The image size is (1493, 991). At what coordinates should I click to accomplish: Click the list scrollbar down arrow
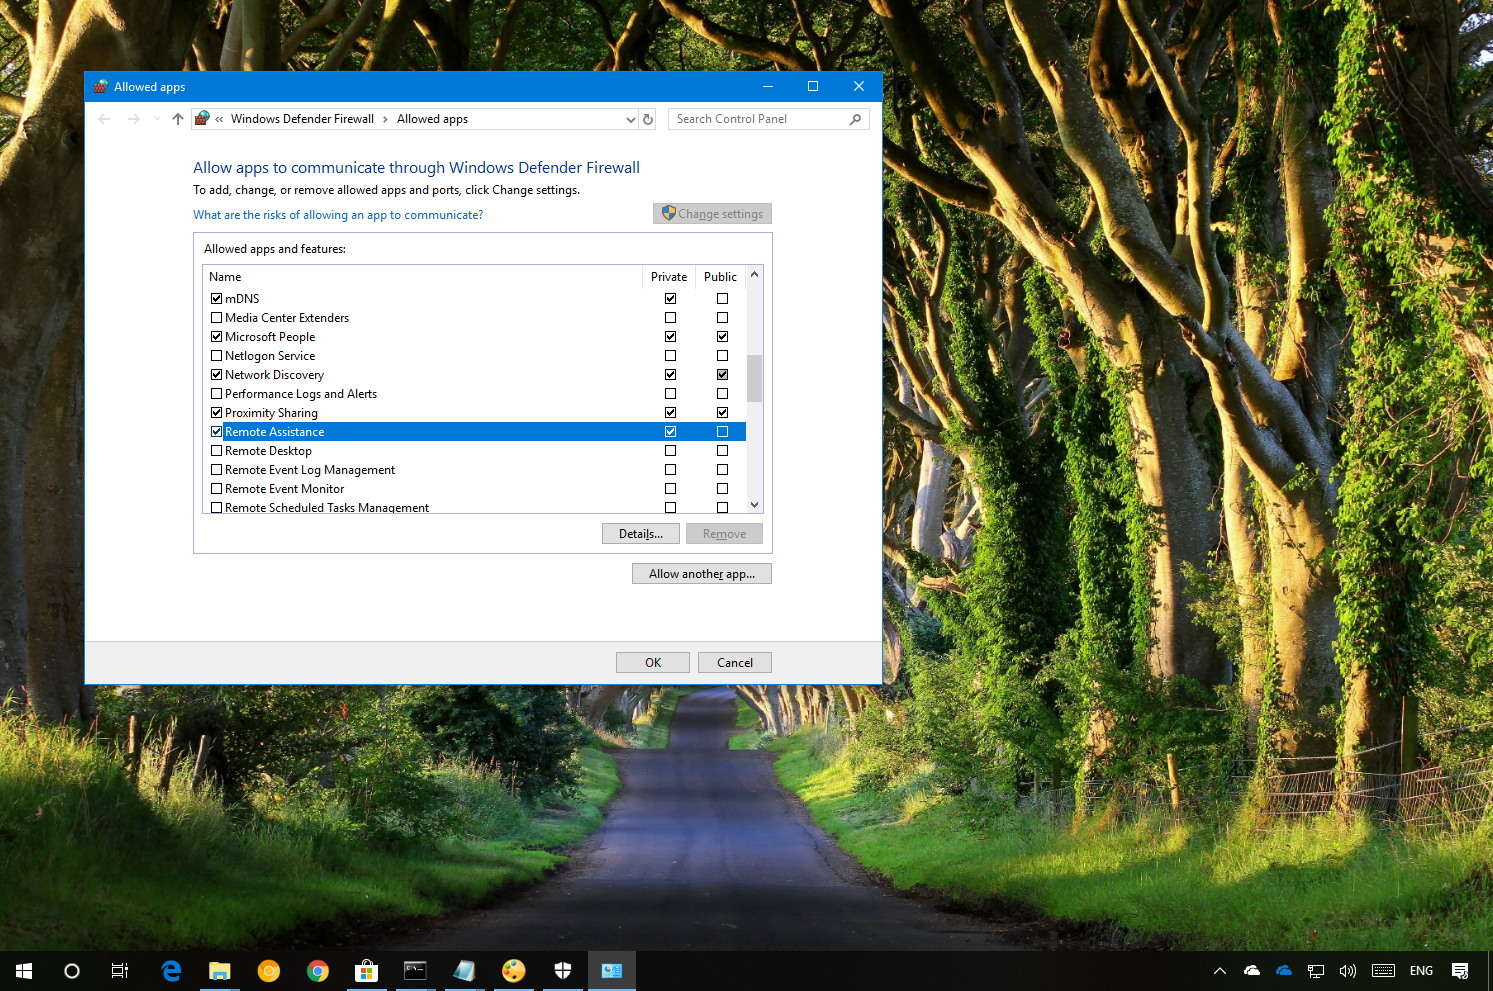pyautogui.click(x=754, y=504)
